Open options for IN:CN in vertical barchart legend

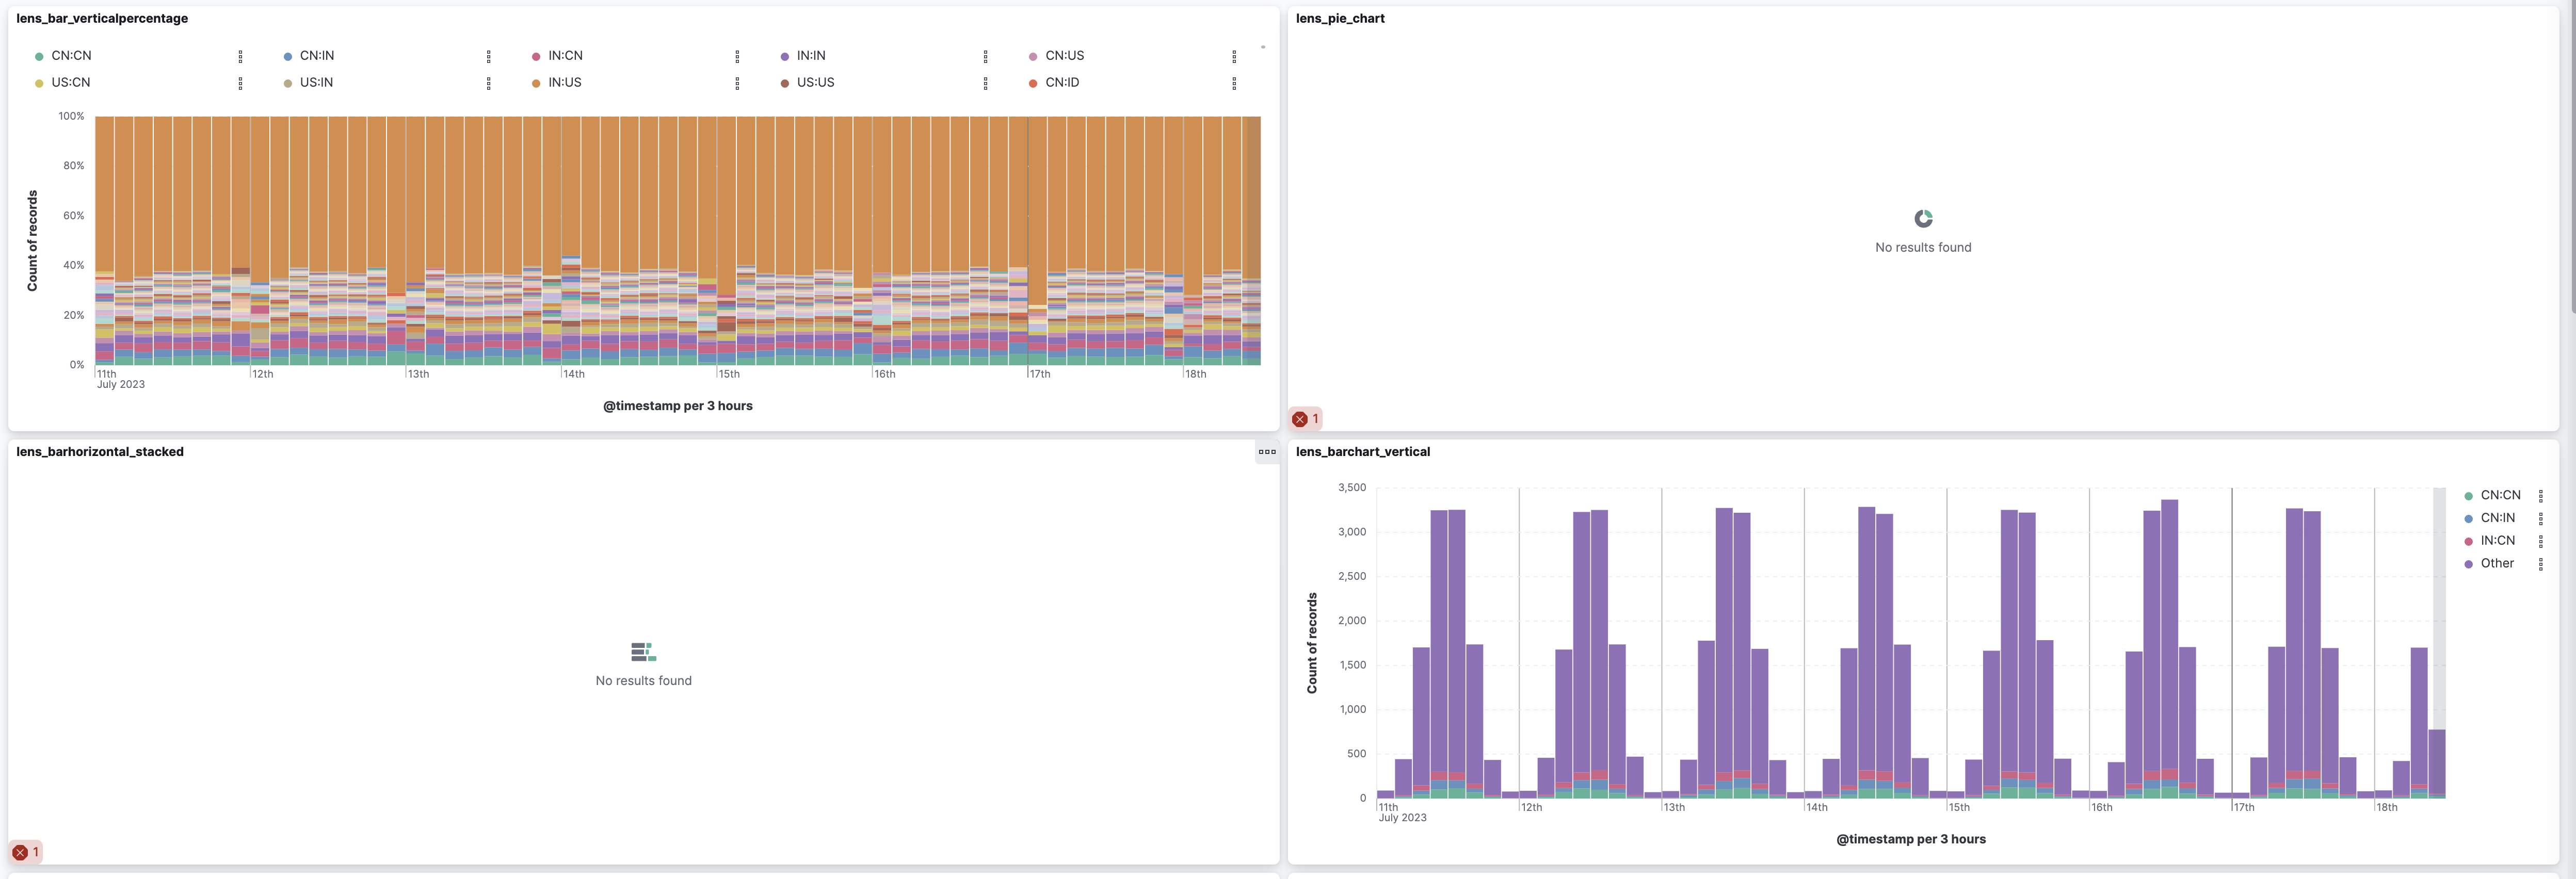click(x=2540, y=541)
